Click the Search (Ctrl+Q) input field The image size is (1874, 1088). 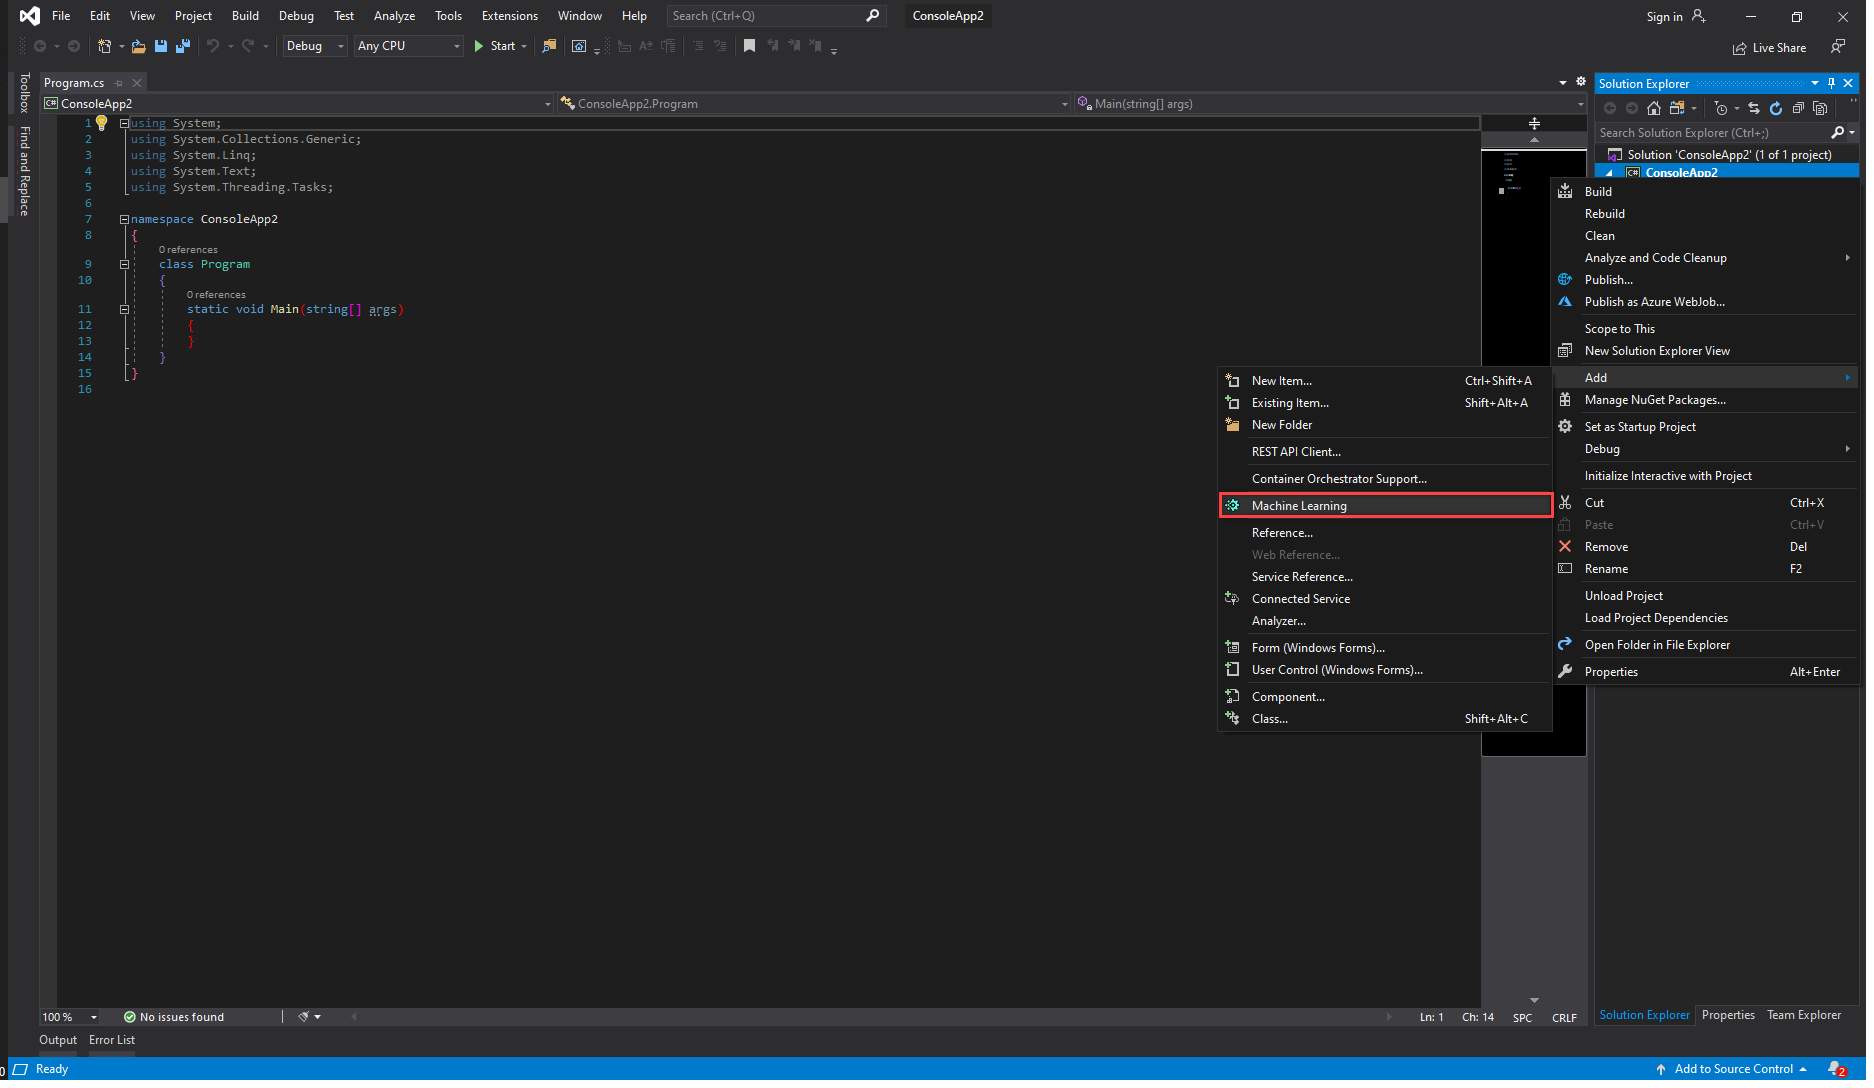click(776, 16)
